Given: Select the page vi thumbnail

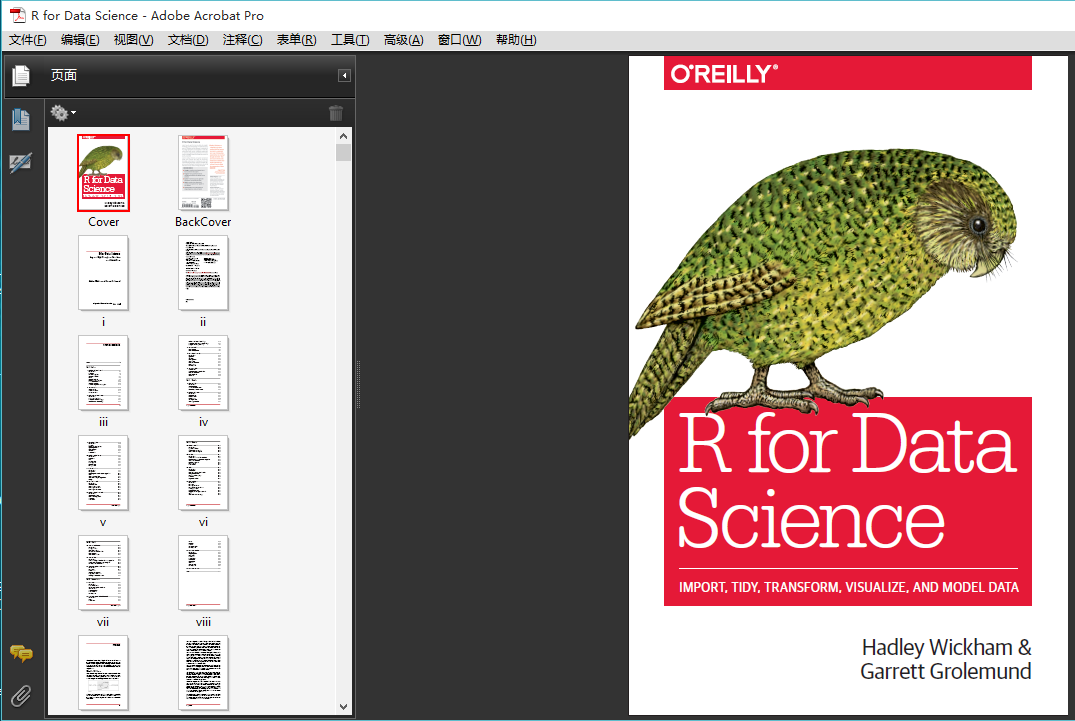Looking at the screenshot, I should pyautogui.click(x=203, y=473).
